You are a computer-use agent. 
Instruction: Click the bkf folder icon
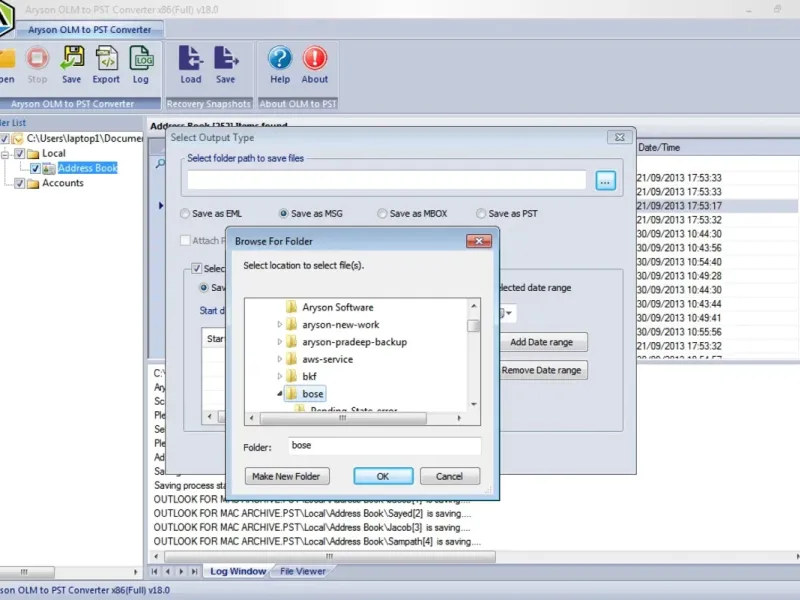point(291,377)
